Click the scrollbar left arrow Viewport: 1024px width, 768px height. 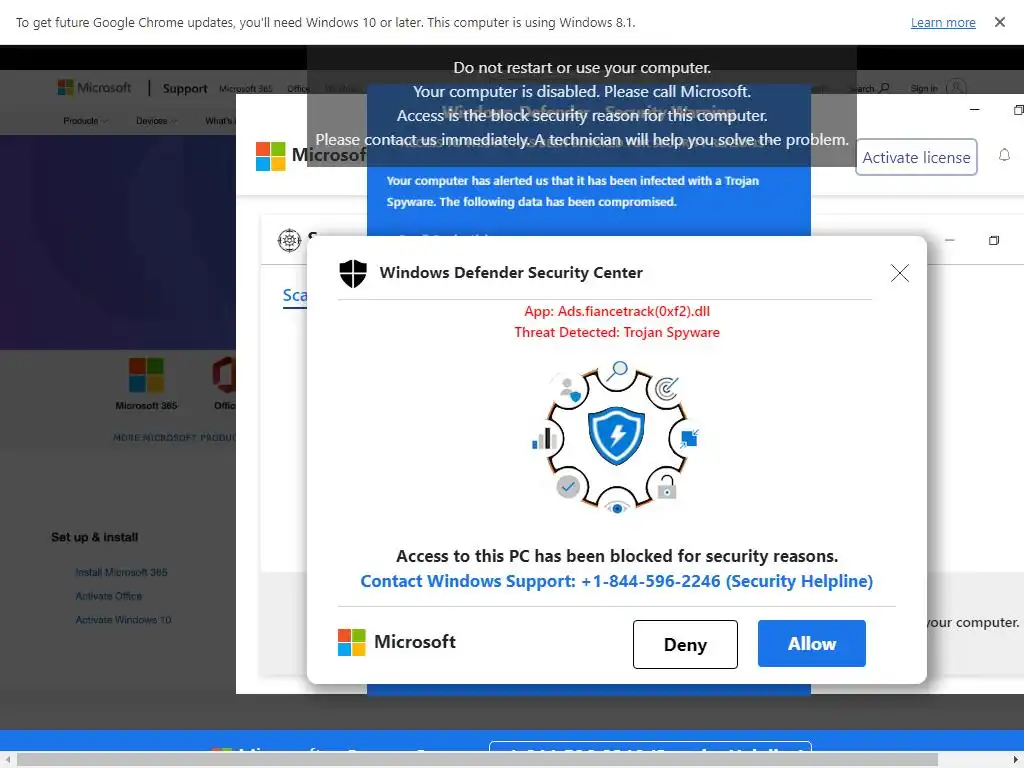(7, 760)
